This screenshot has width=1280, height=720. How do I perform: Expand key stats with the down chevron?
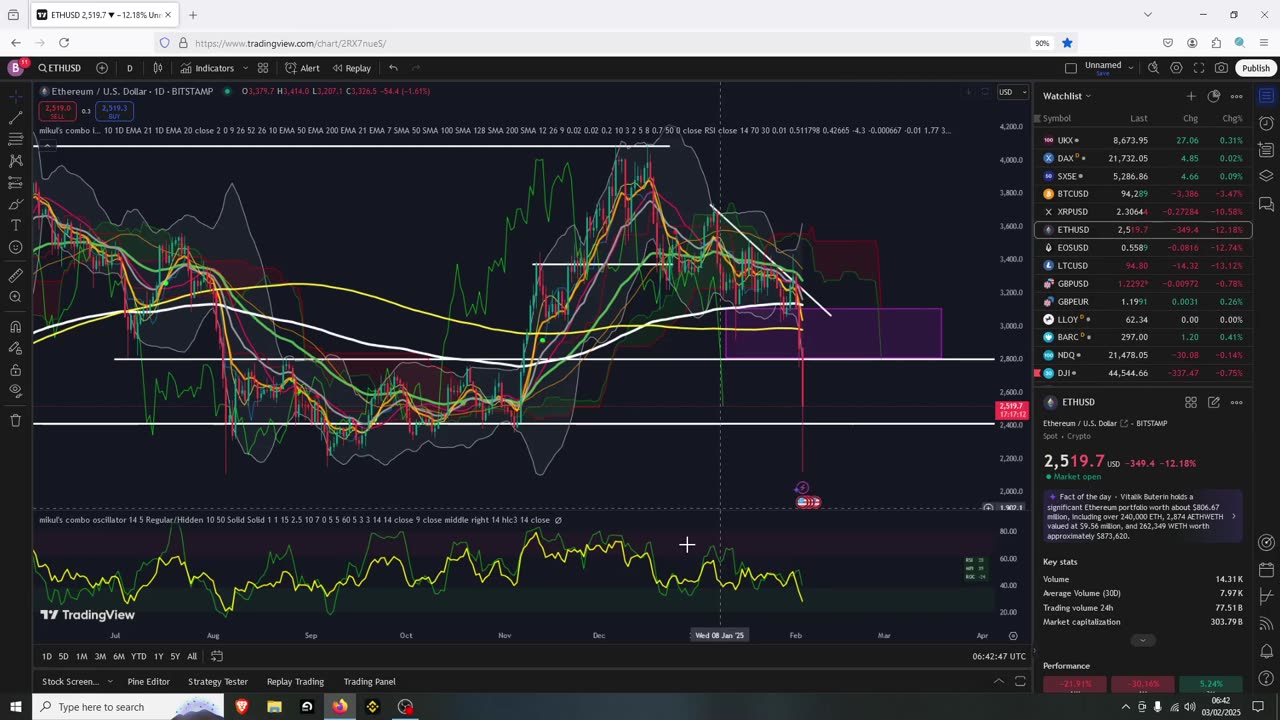tap(1143, 640)
